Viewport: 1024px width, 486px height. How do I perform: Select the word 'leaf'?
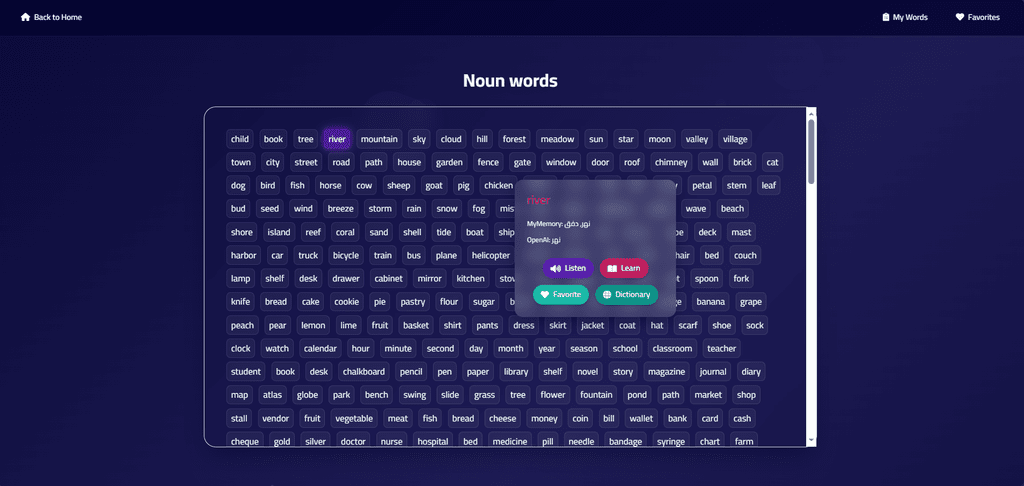769,186
